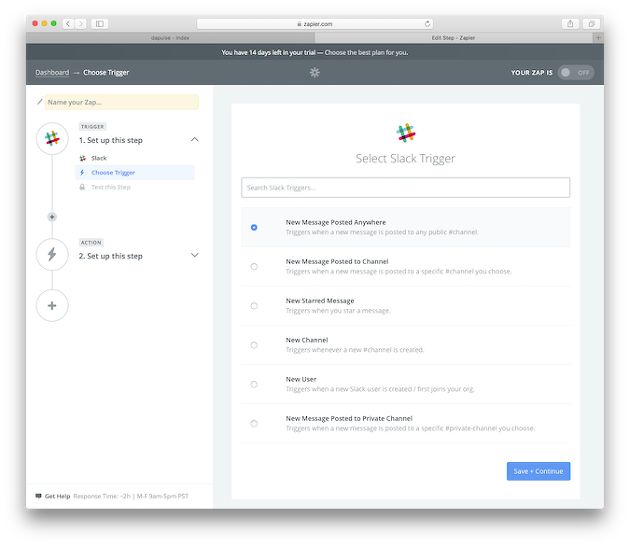Screen dimensions: 630x546
Task: Click the Choose Trigger breadcrumb text
Action: tap(106, 72)
